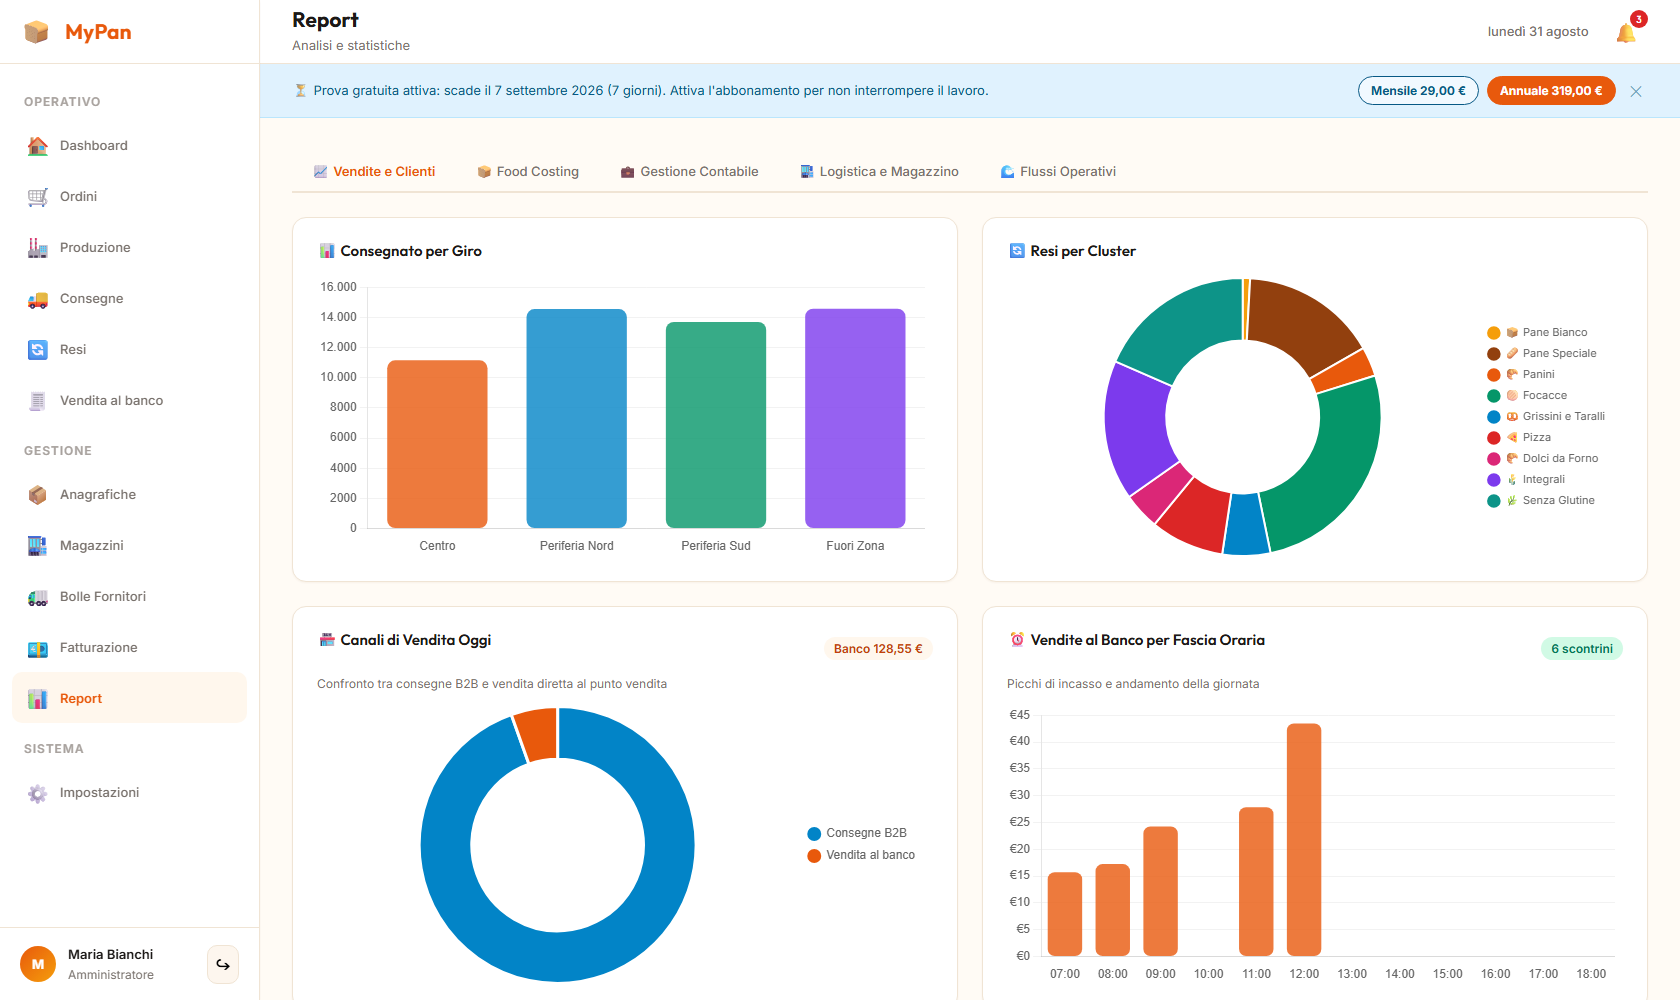Click the Report chart icon in sidebar
This screenshot has height=1000, width=1680.
(x=38, y=699)
